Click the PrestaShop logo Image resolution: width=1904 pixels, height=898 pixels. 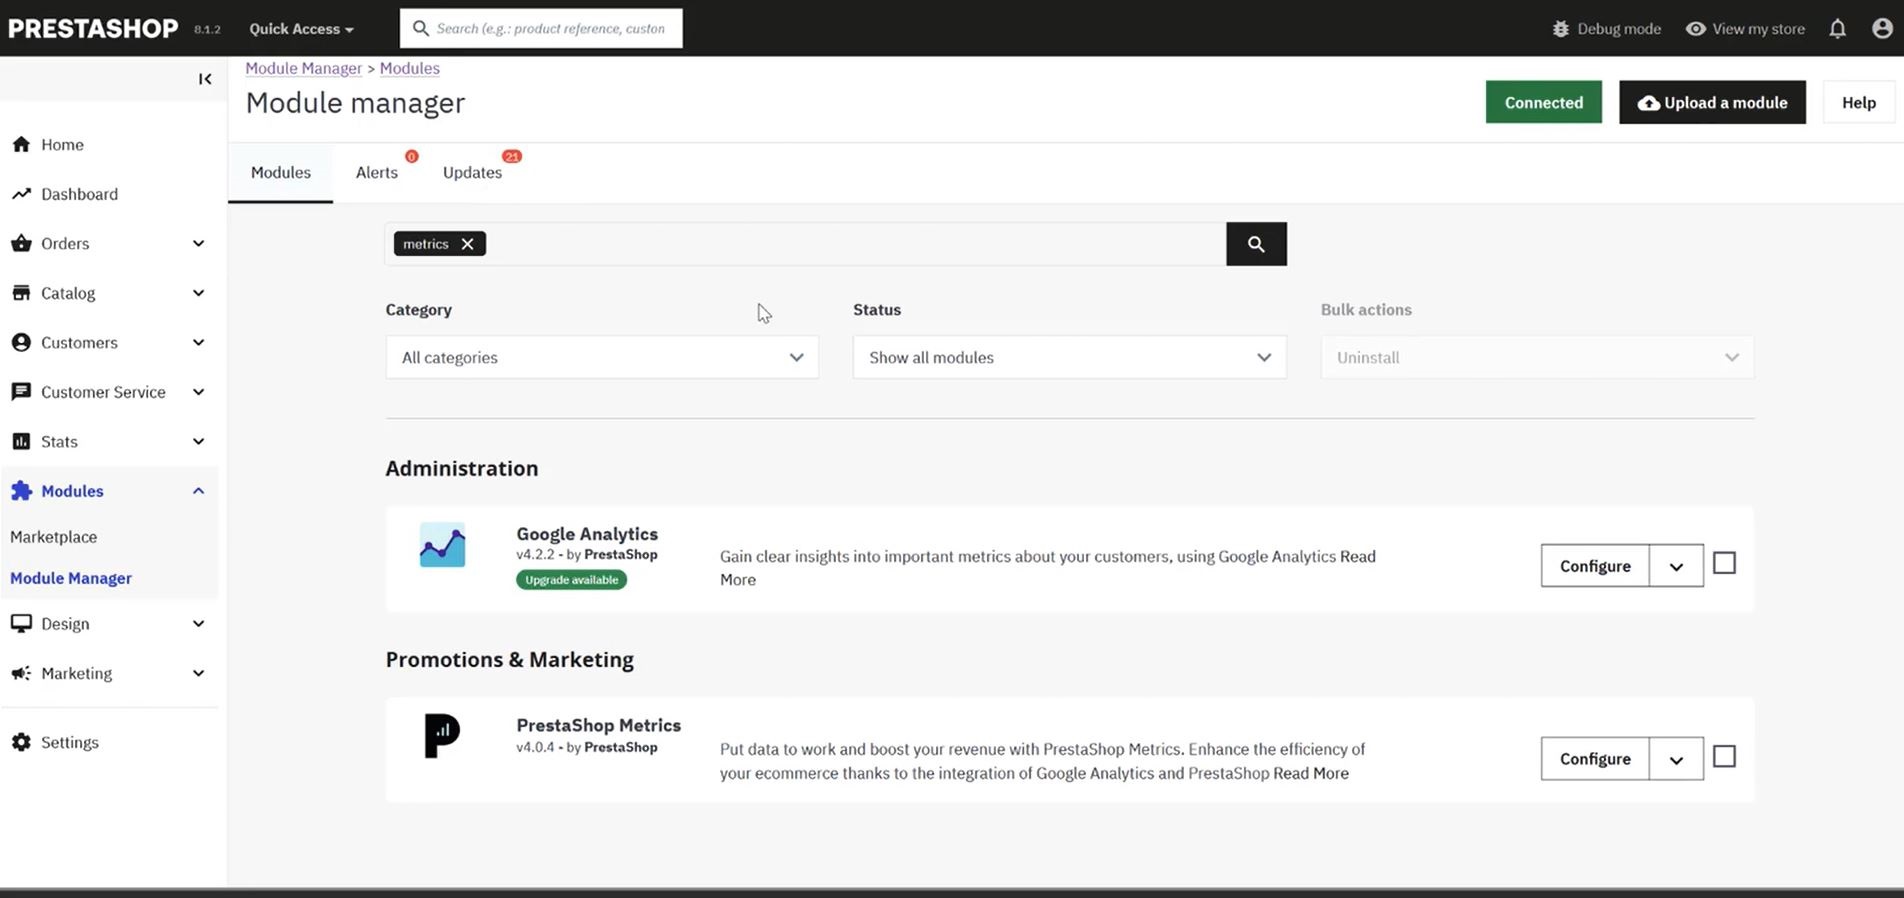[93, 29]
